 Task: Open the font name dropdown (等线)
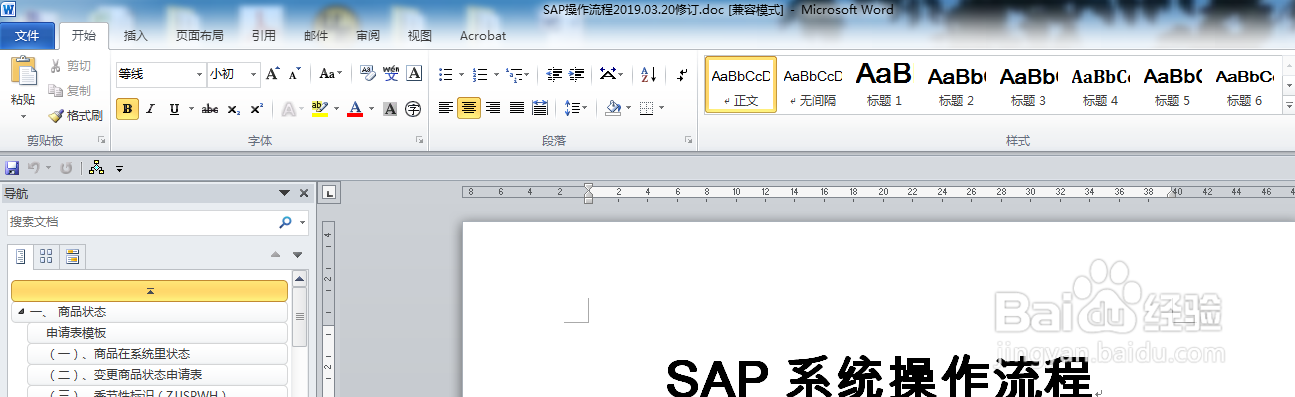click(x=198, y=74)
